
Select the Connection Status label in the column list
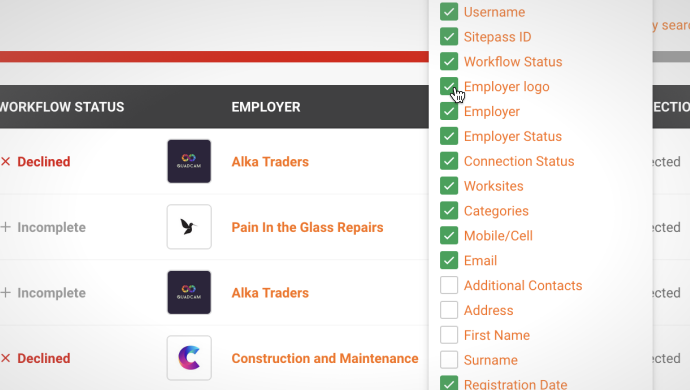(x=519, y=161)
